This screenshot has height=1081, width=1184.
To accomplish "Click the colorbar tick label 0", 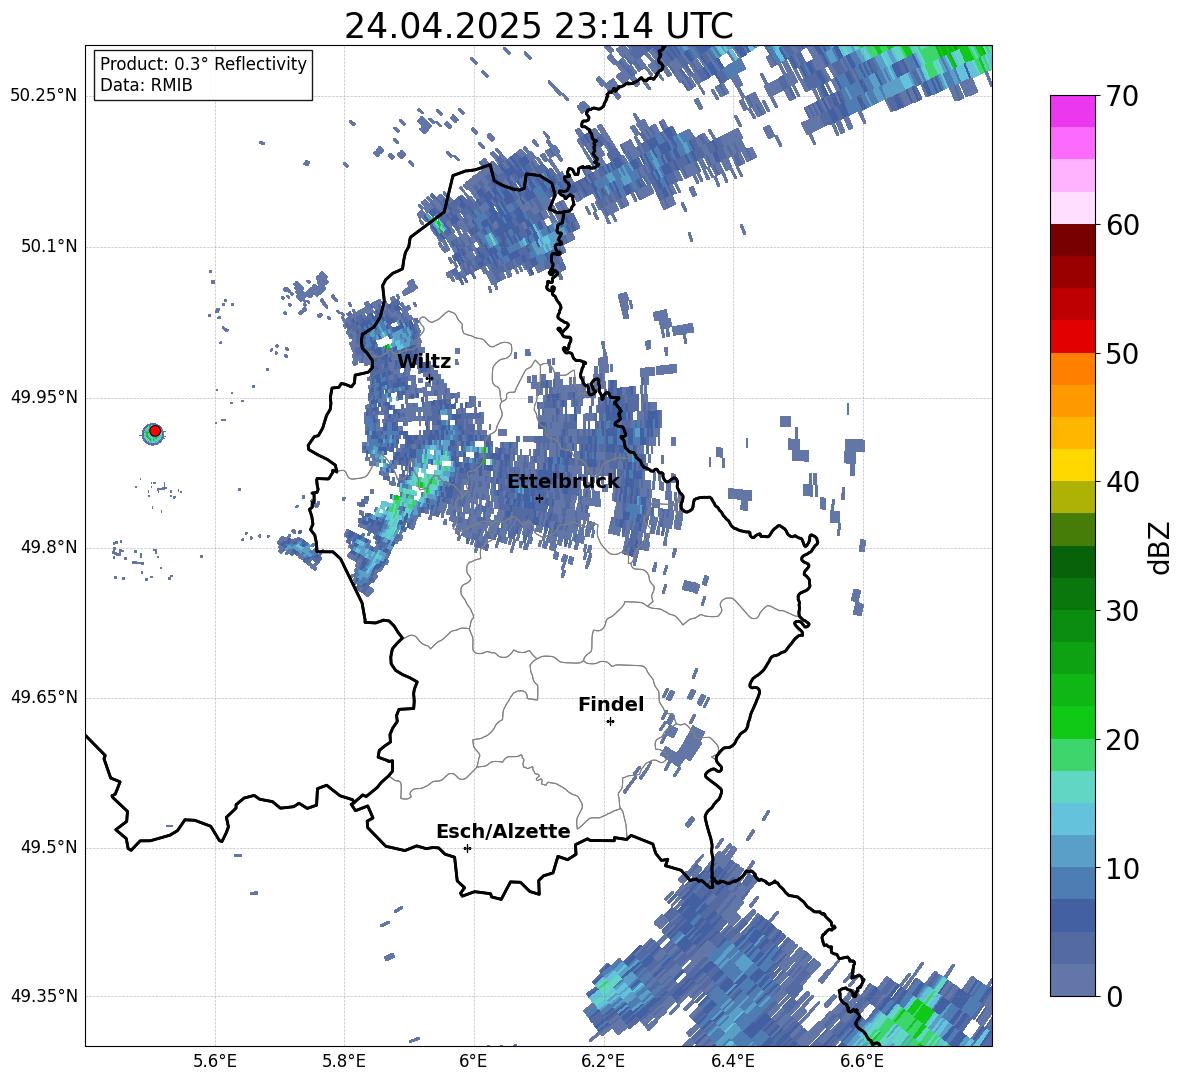I will tap(1114, 996).
